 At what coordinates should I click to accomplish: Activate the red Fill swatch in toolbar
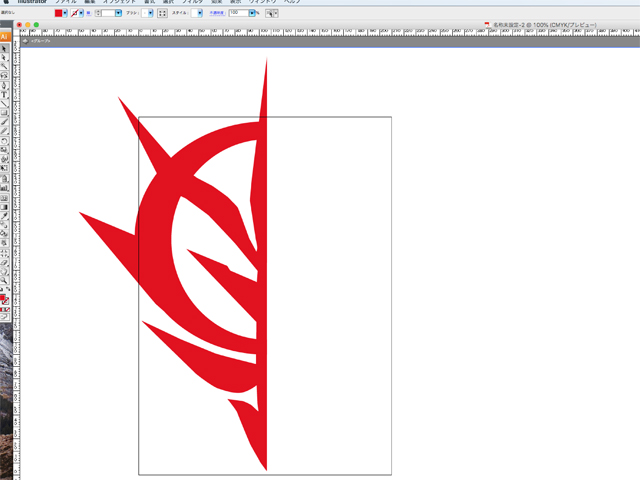click(2, 298)
